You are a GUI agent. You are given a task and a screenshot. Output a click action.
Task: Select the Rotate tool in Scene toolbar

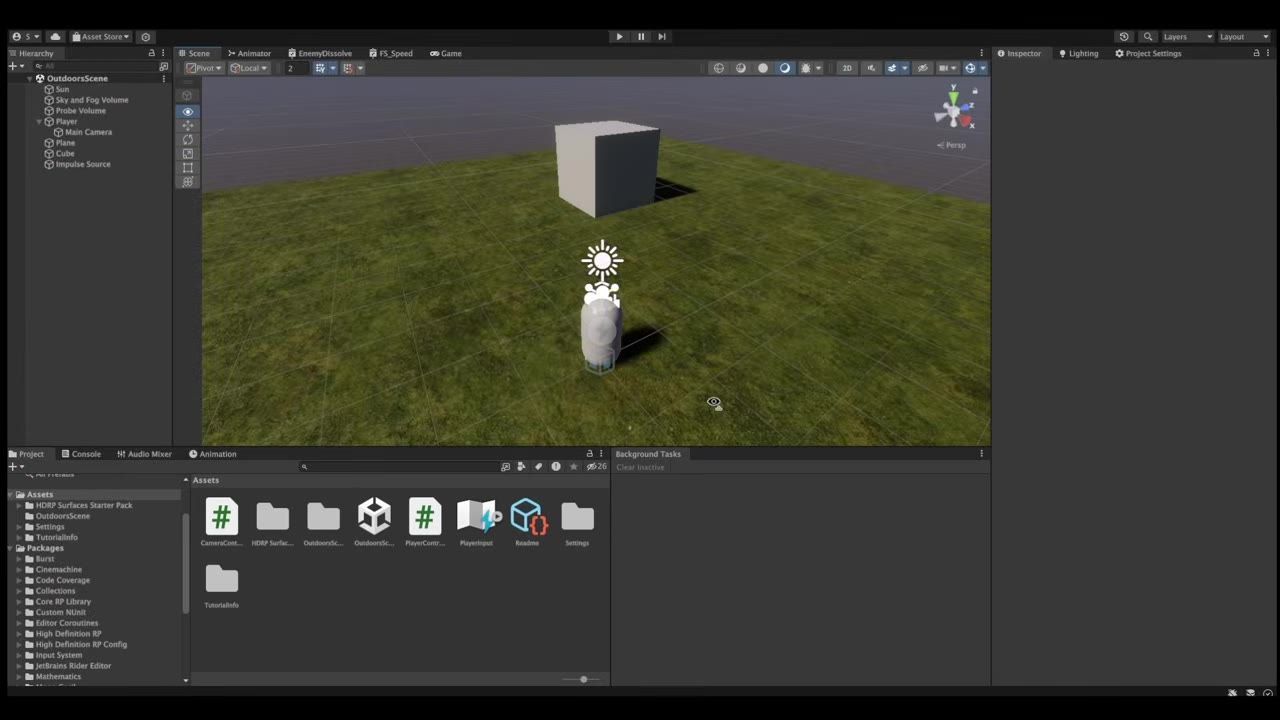point(188,140)
